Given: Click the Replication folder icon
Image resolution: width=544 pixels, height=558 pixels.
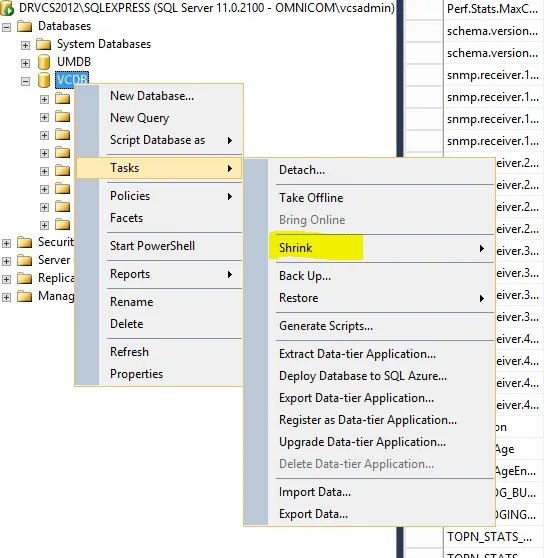Looking at the screenshot, I should tap(25, 278).
